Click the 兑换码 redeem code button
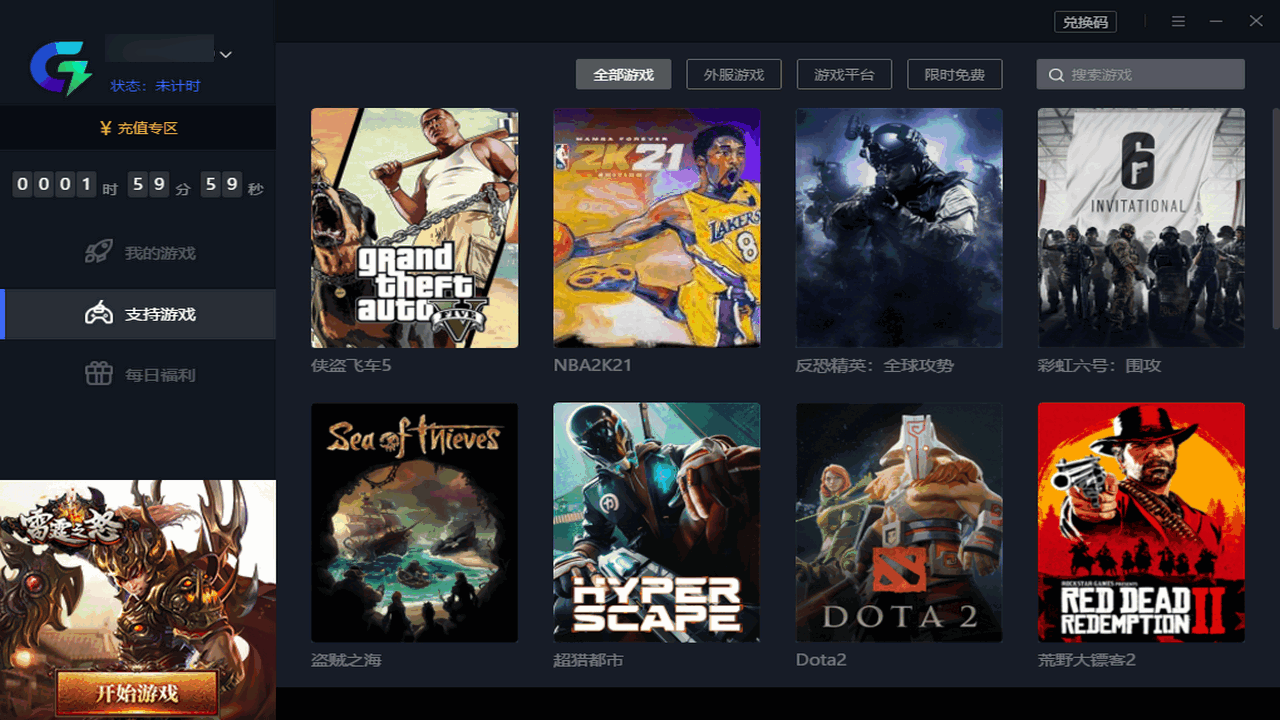Screen dimensions: 1280x720 click(x=1085, y=22)
